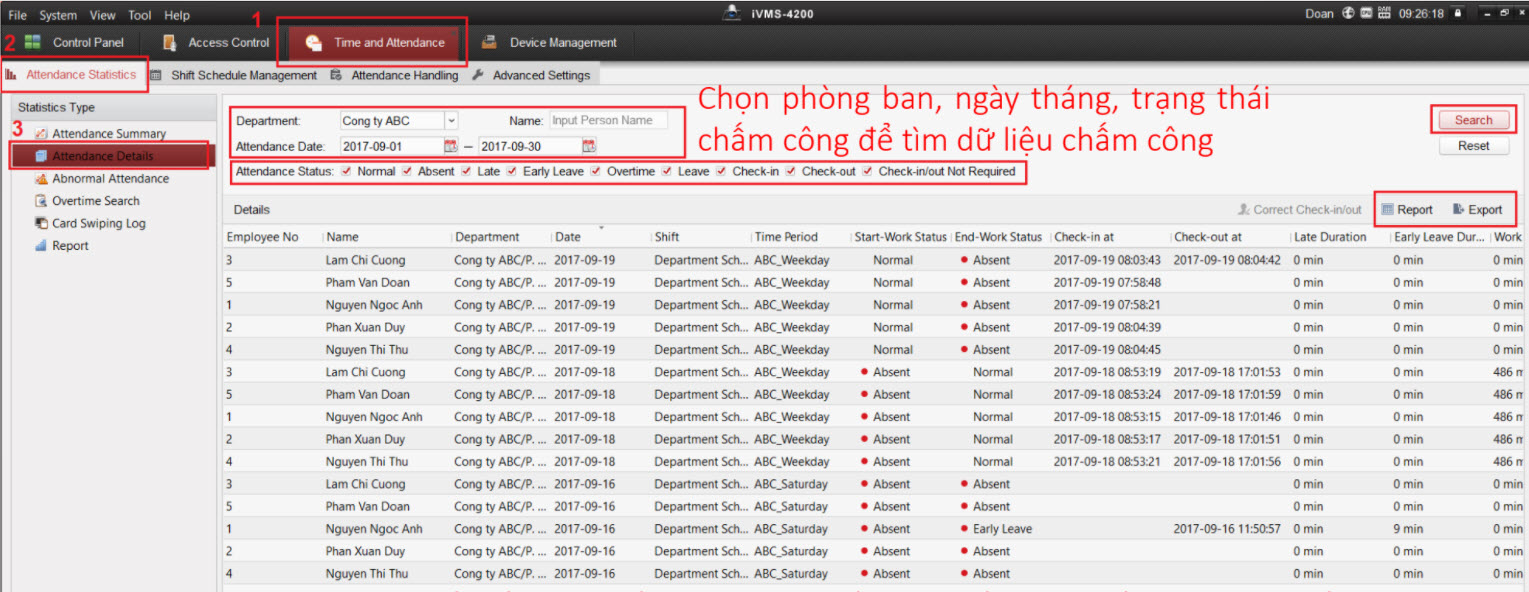Export the attendance details
The image size is (1529, 592).
(1477, 210)
